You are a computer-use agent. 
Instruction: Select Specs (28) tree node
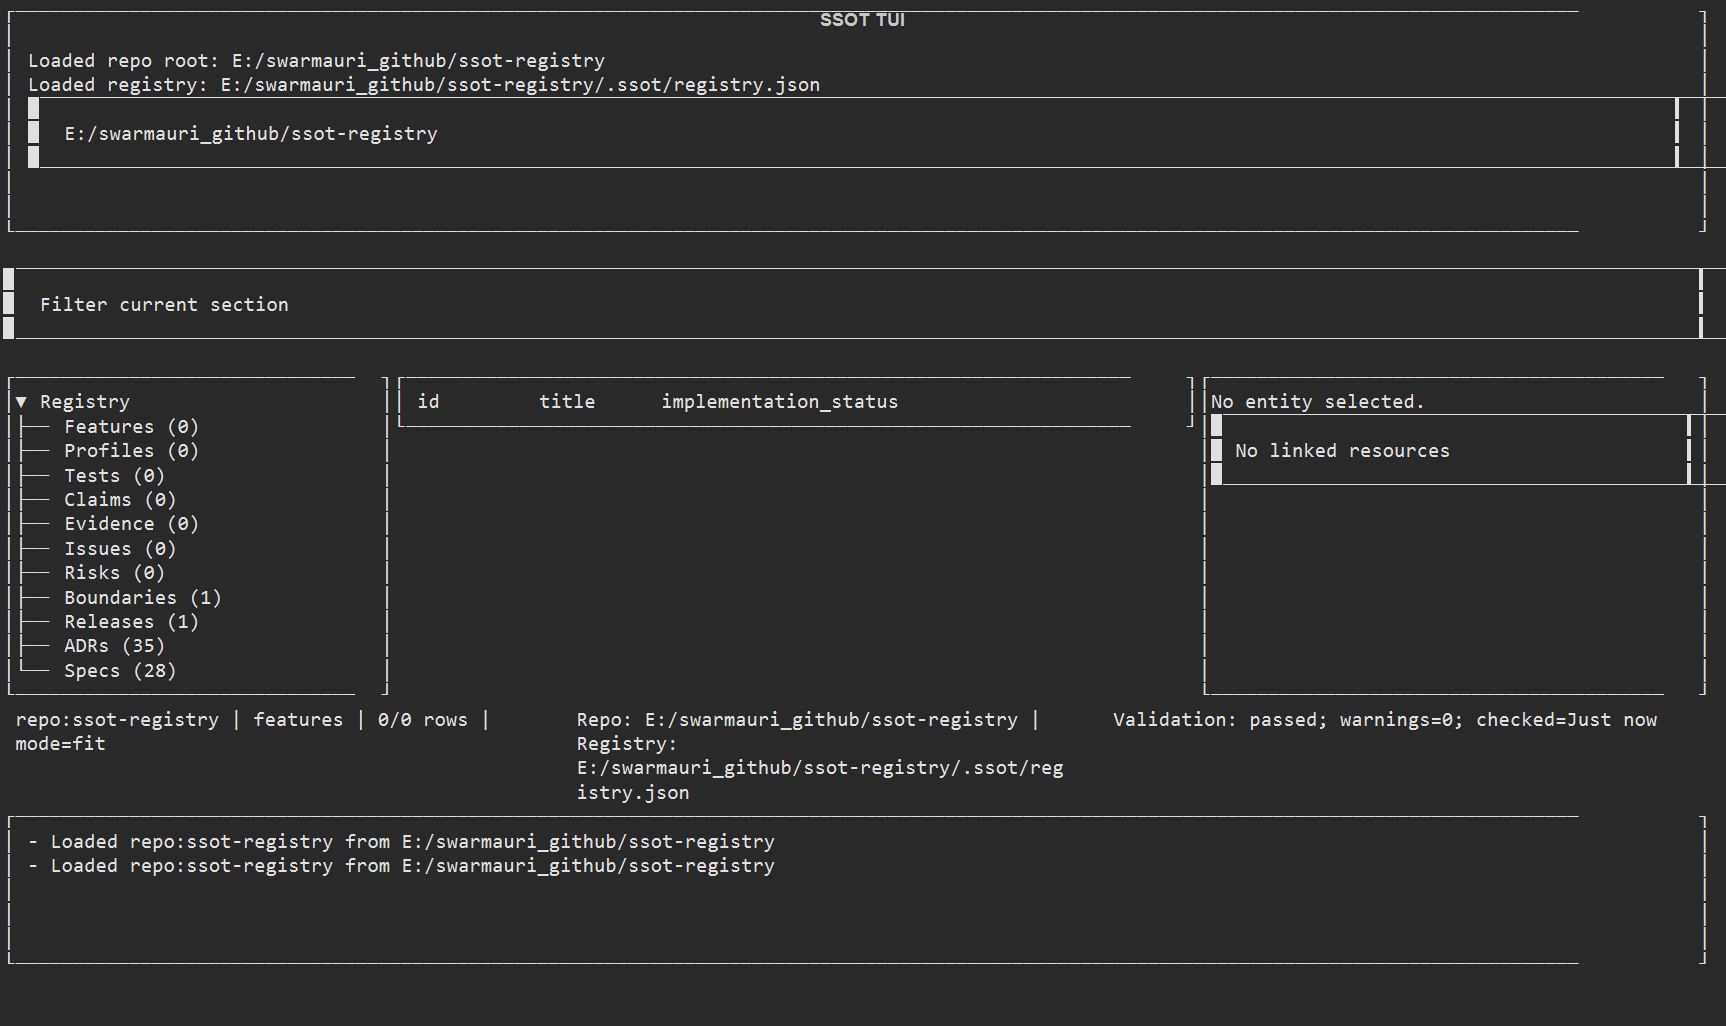[120, 671]
